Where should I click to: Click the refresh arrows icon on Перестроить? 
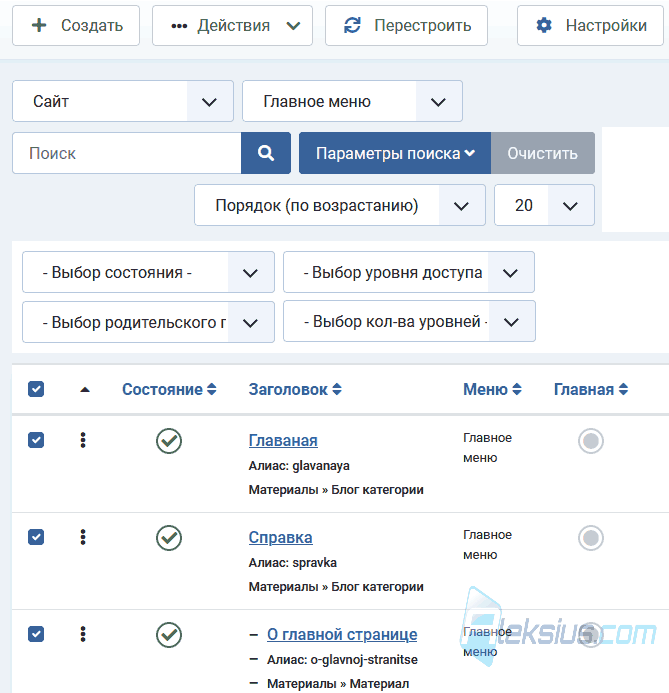pyautogui.click(x=352, y=25)
